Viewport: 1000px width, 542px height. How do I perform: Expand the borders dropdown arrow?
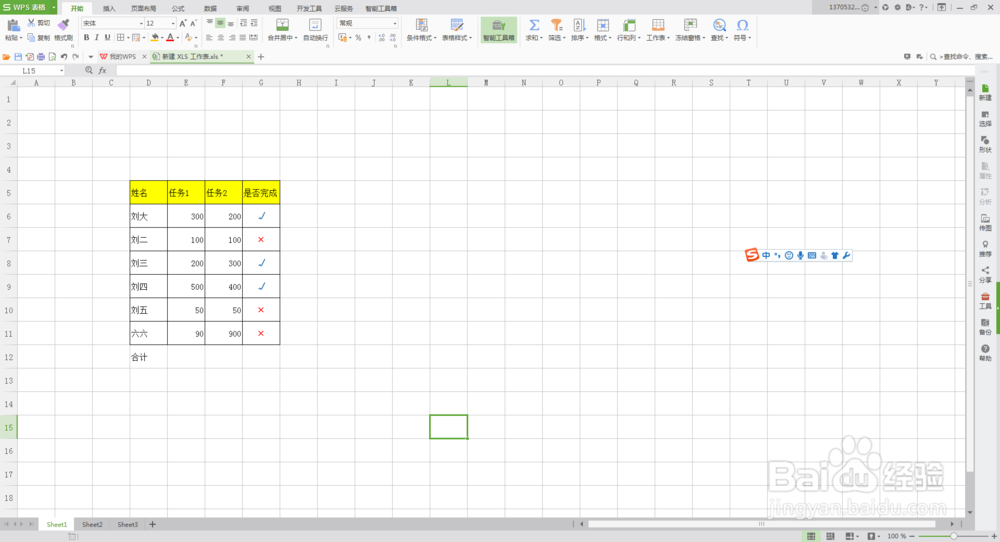point(128,38)
